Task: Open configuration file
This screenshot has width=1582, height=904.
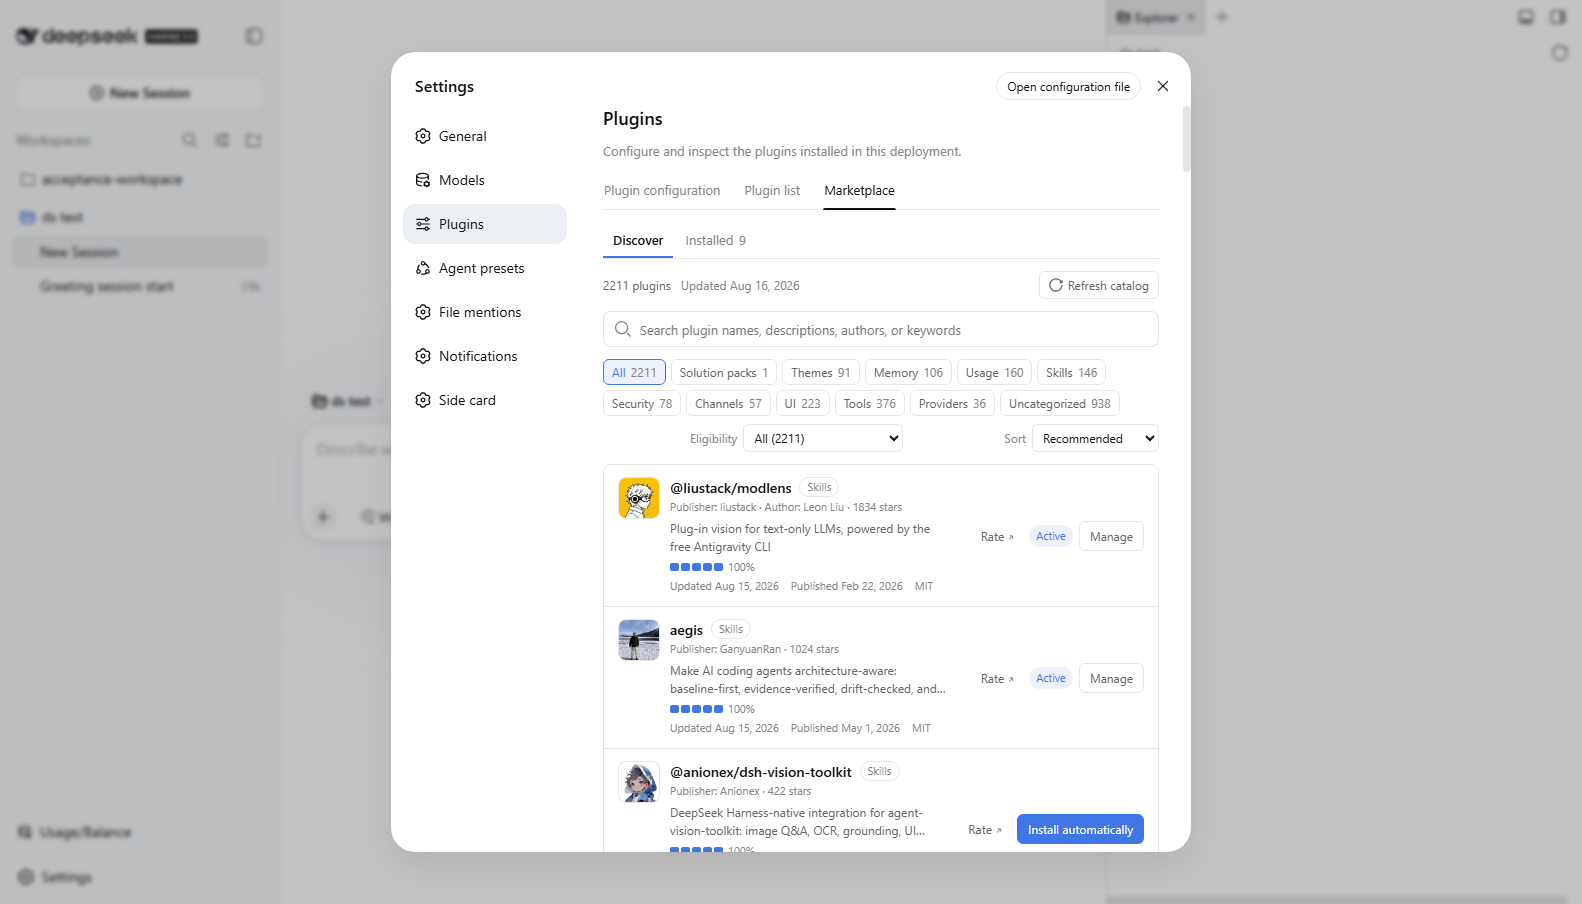Action: pyautogui.click(x=1068, y=87)
